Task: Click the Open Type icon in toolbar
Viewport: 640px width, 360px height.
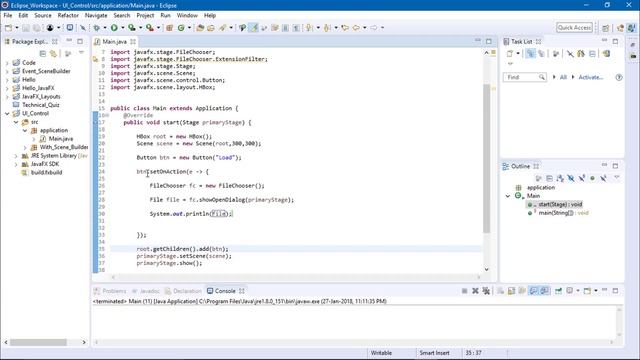Action: pyautogui.click(x=200, y=28)
